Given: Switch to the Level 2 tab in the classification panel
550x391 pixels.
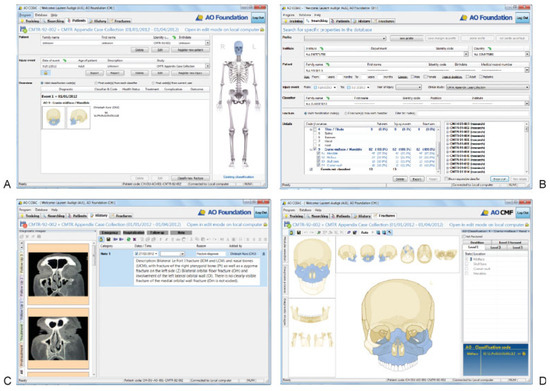Looking at the screenshot, I should (x=495, y=247).
